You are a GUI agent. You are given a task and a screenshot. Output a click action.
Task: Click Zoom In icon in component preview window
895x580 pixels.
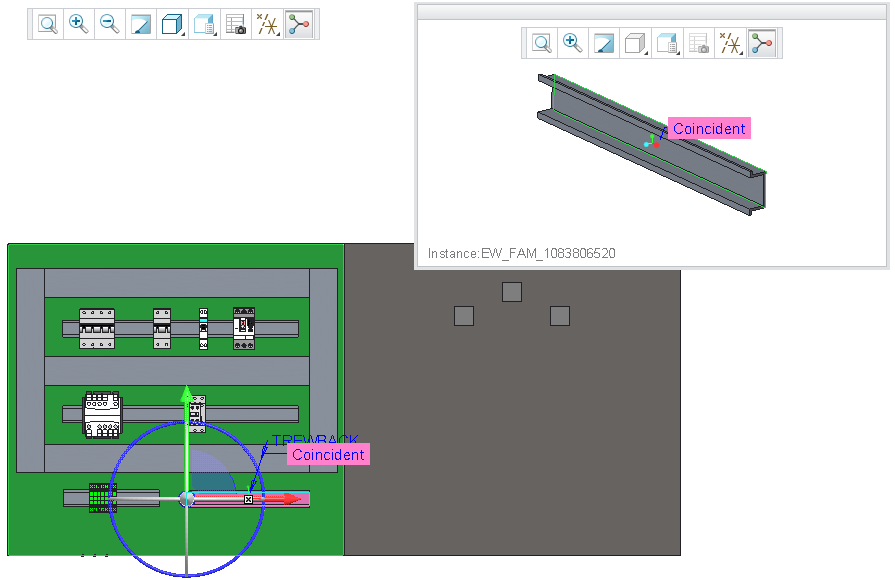coord(572,43)
